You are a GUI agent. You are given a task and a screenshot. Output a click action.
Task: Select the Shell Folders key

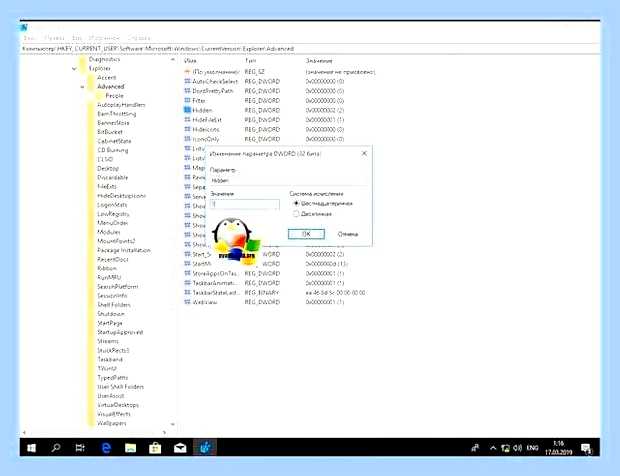pos(114,304)
